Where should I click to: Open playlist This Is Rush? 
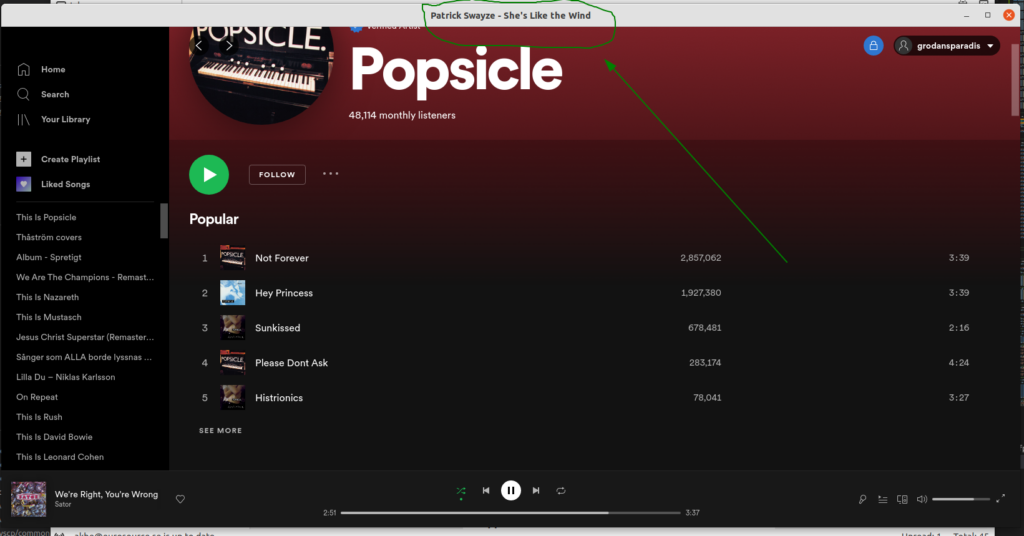[x=39, y=417]
